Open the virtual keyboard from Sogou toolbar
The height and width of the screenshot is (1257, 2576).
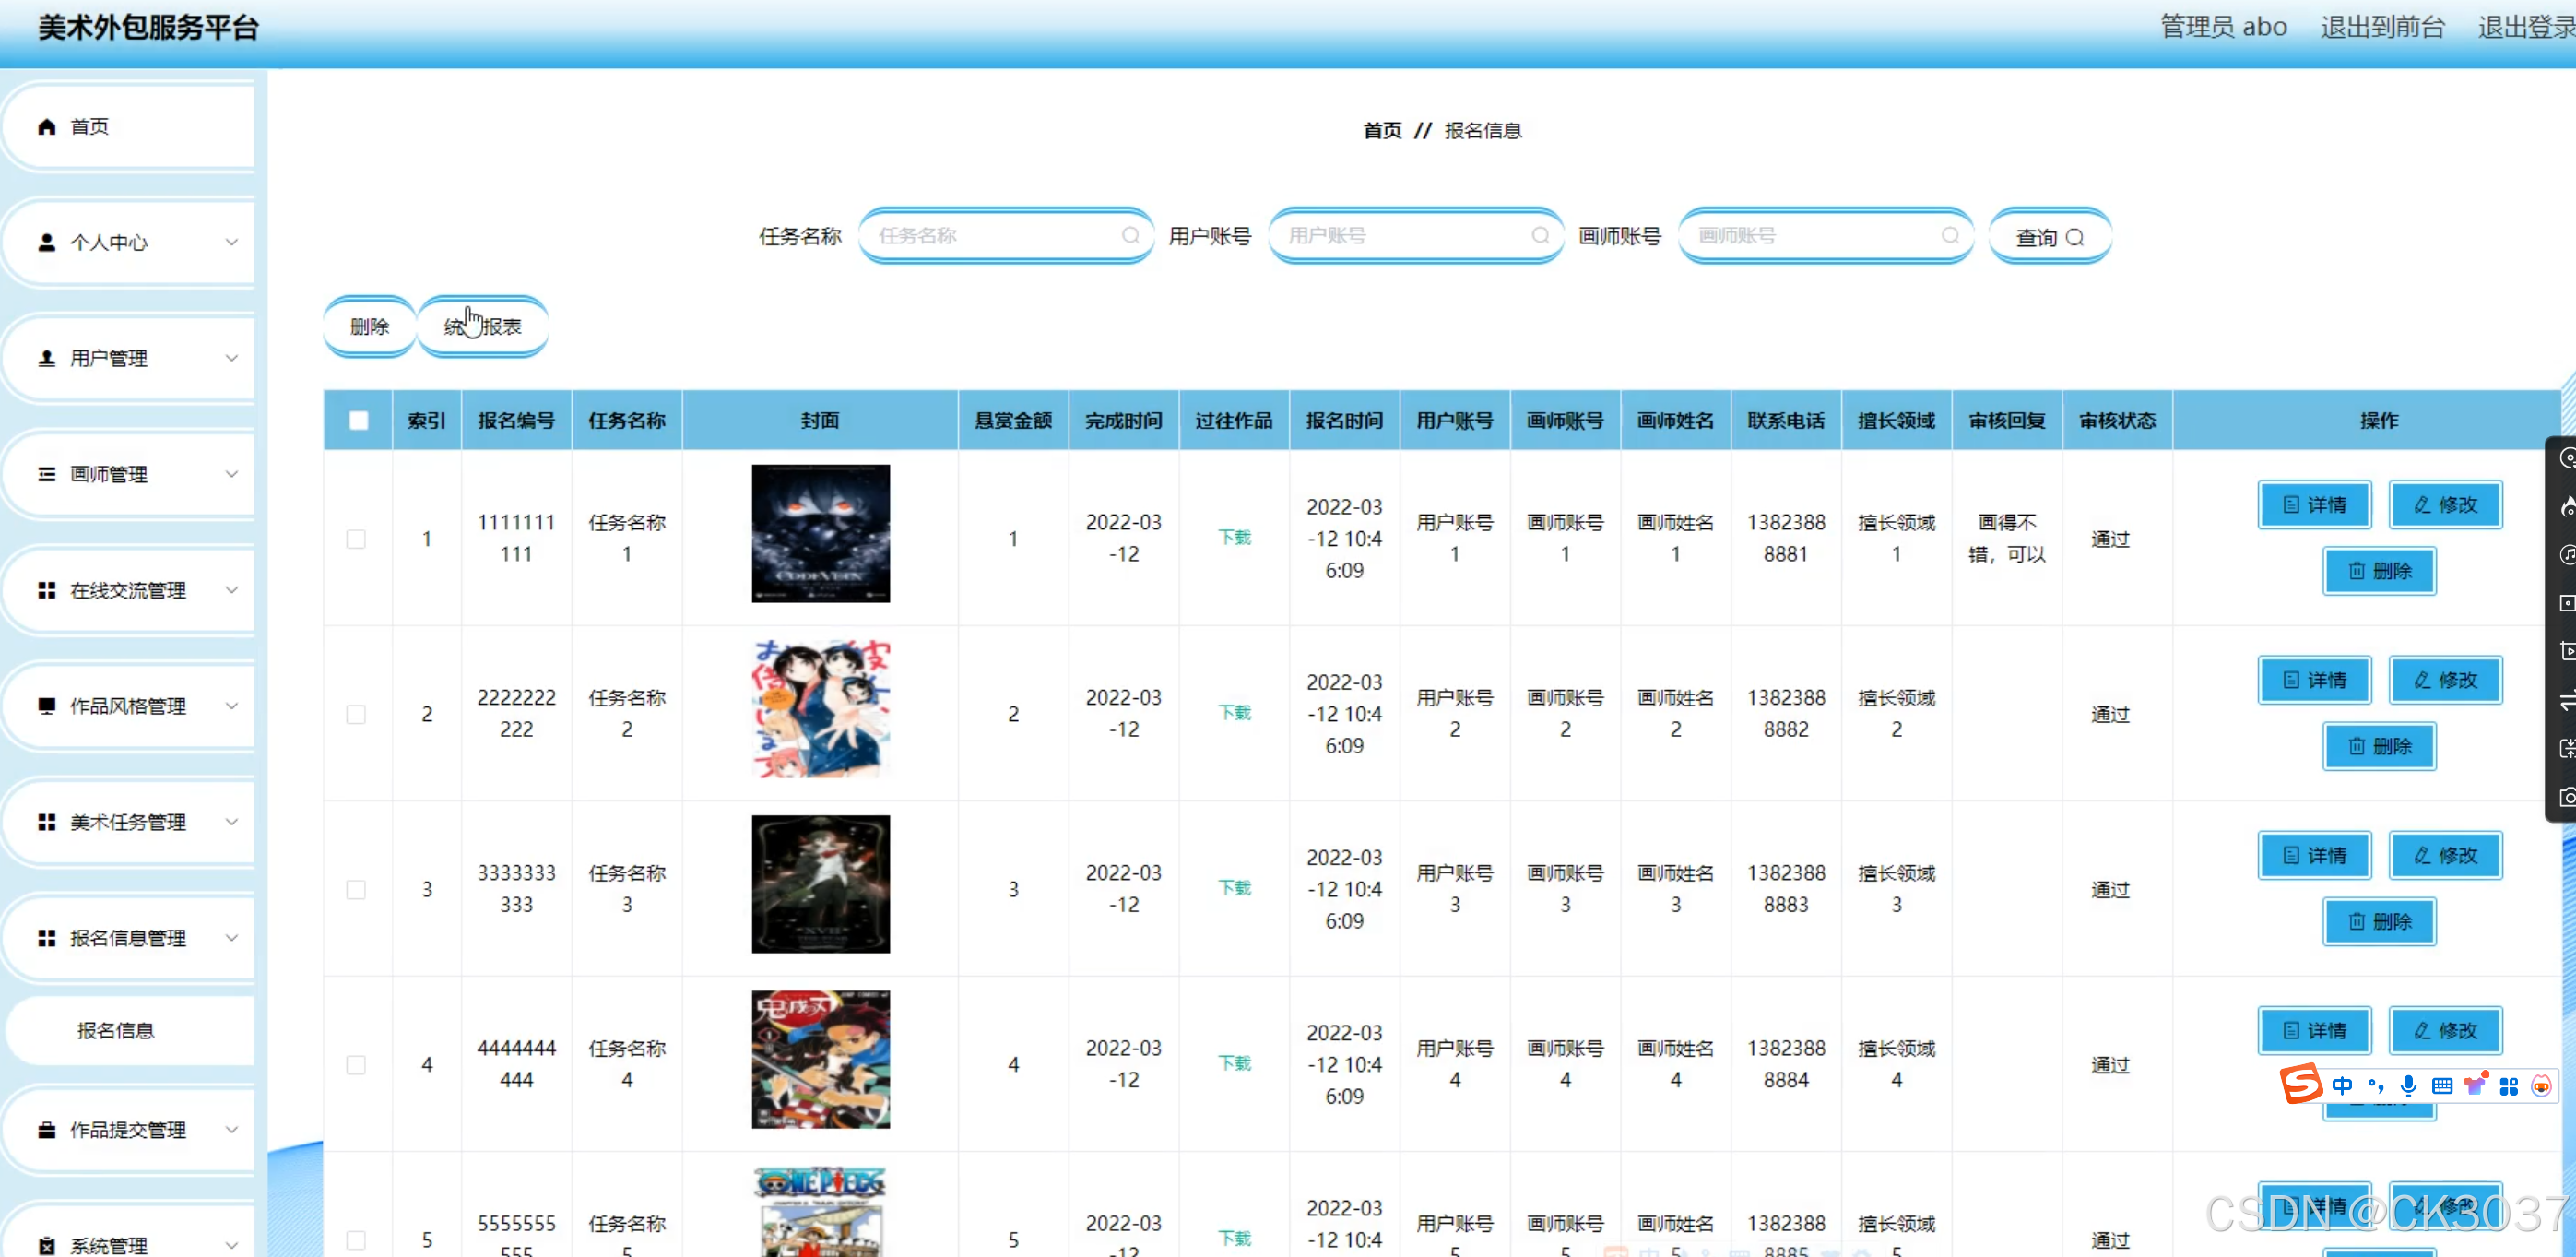tap(2442, 1086)
